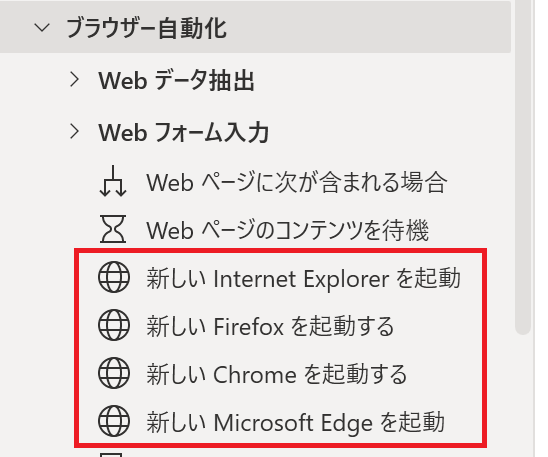Expand the Web フォーム入力 chevron
Viewport: 548px width, 457px height.
74,131
